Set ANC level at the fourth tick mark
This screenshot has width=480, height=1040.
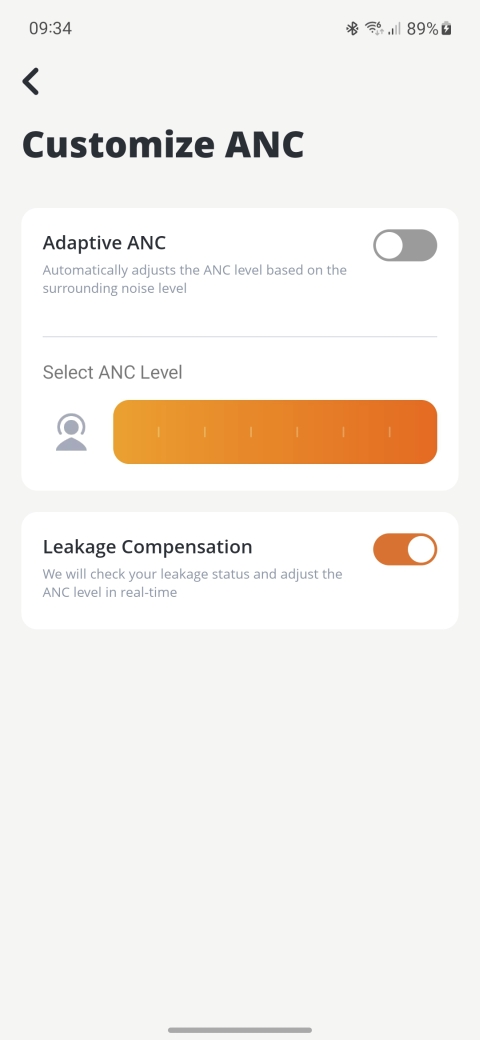297,432
